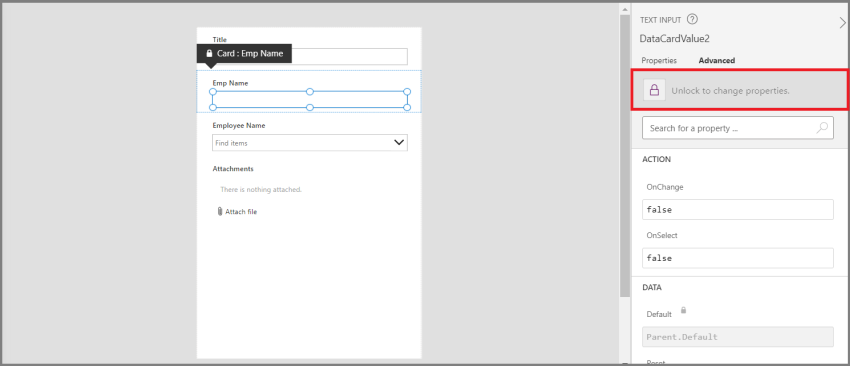Click the OnChange property label
This screenshot has width=850, height=366.
pyautogui.click(x=665, y=187)
